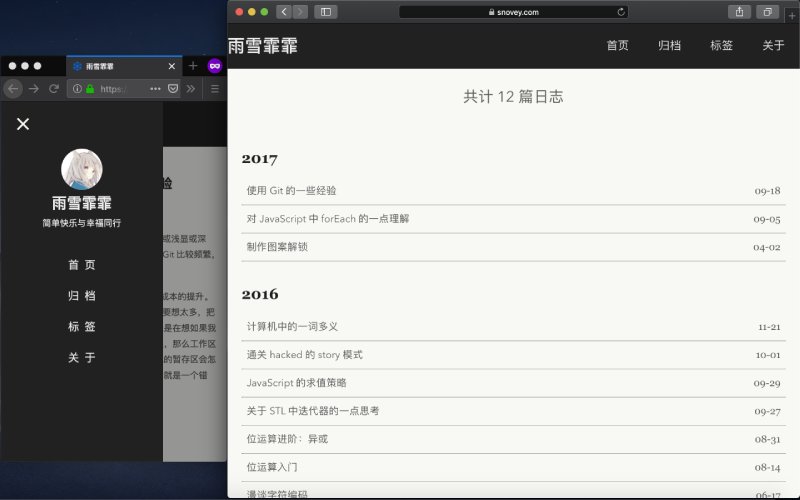Click 关于 in the dark sidebar
The height and width of the screenshot is (500, 800).
click(82, 358)
